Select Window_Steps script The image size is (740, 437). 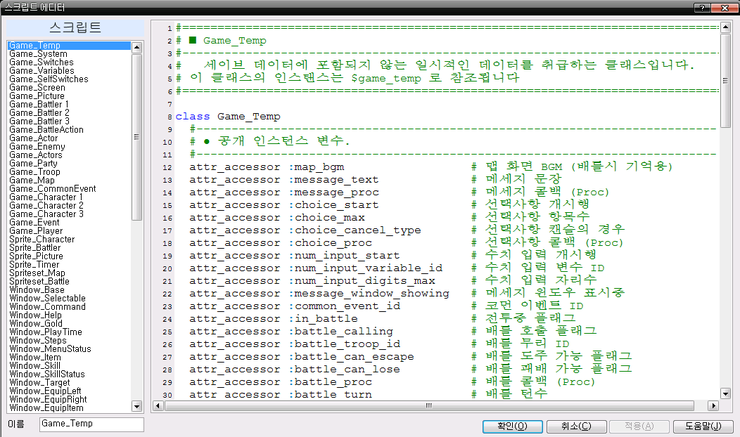point(69,341)
